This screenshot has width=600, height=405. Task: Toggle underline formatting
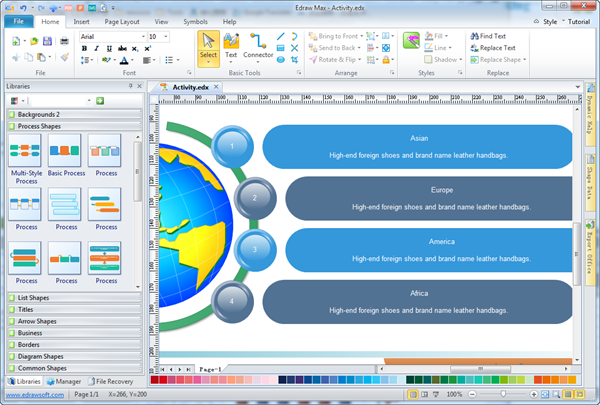point(109,48)
